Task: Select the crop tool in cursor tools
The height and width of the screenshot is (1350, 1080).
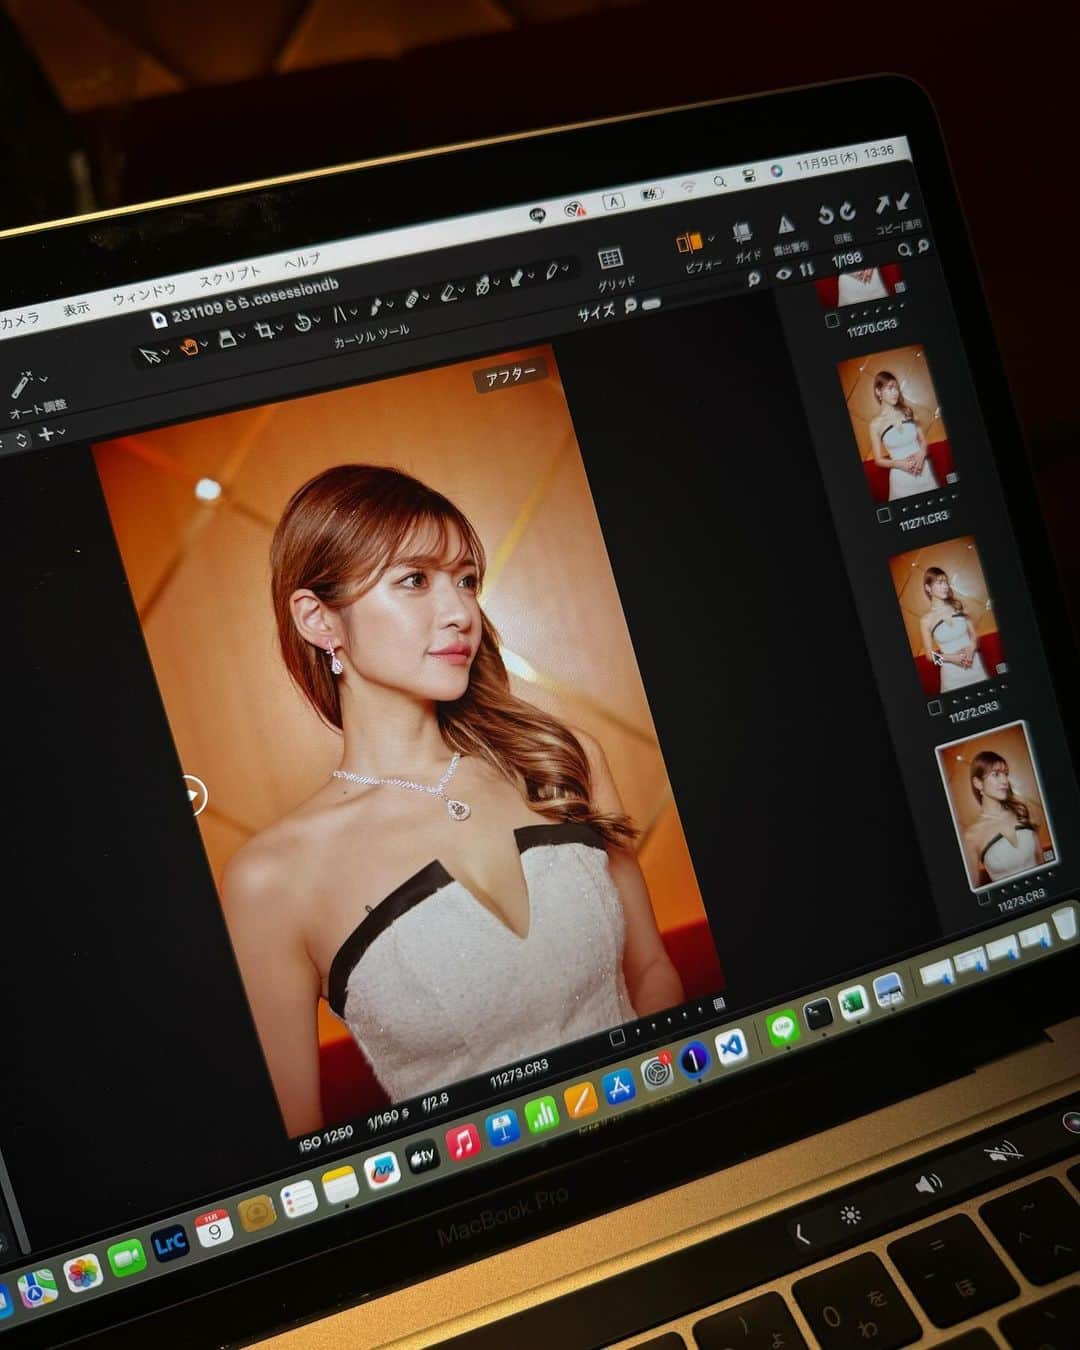Action: click(264, 331)
